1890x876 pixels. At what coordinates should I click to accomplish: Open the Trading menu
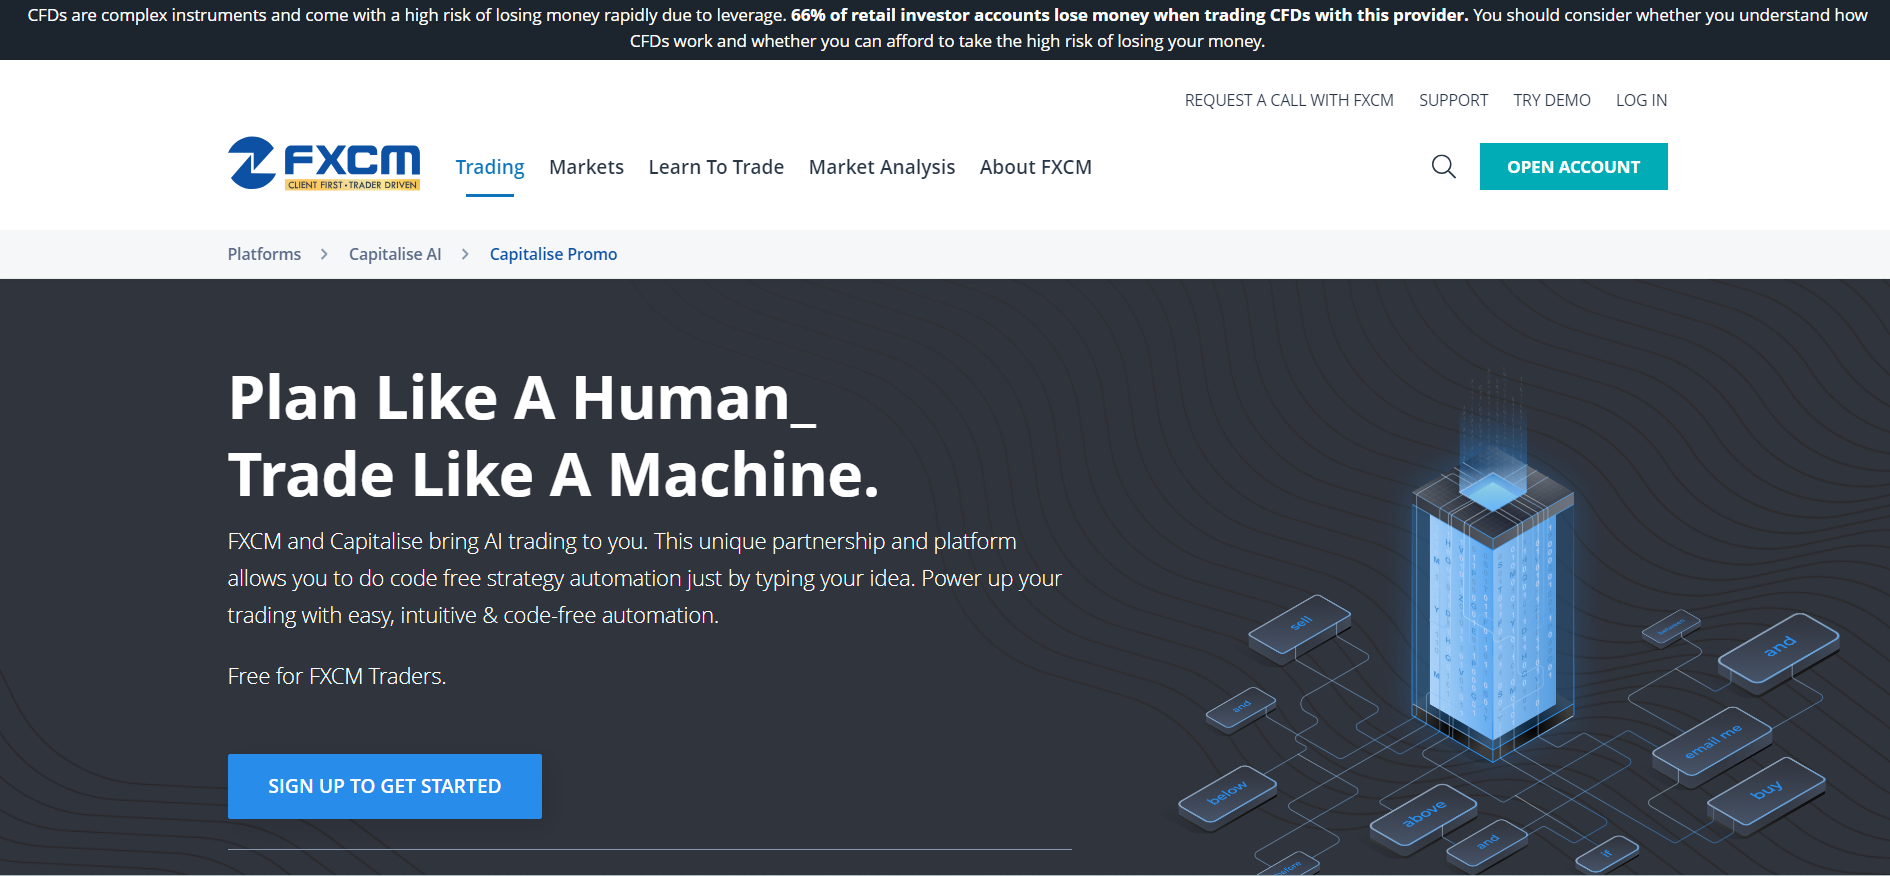tap(490, 167)
